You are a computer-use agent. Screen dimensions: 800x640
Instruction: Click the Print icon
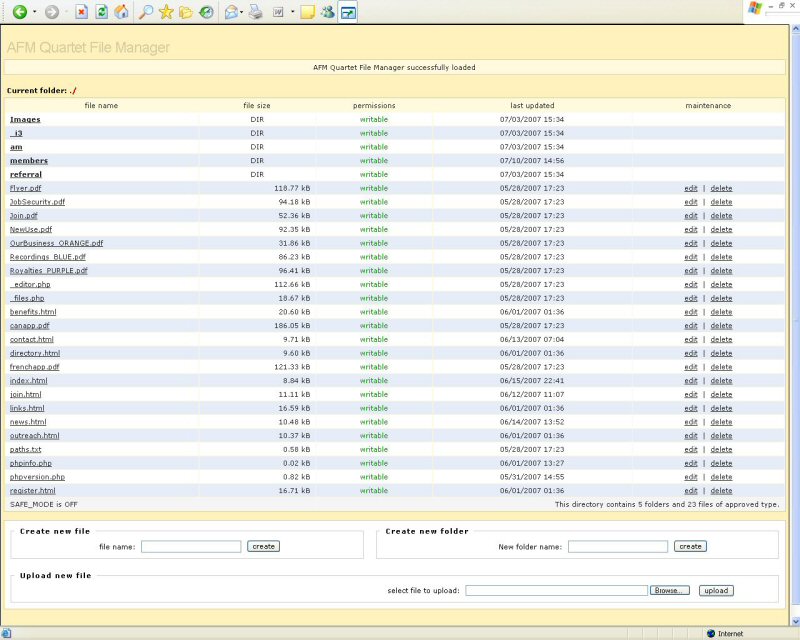(256, 12)
